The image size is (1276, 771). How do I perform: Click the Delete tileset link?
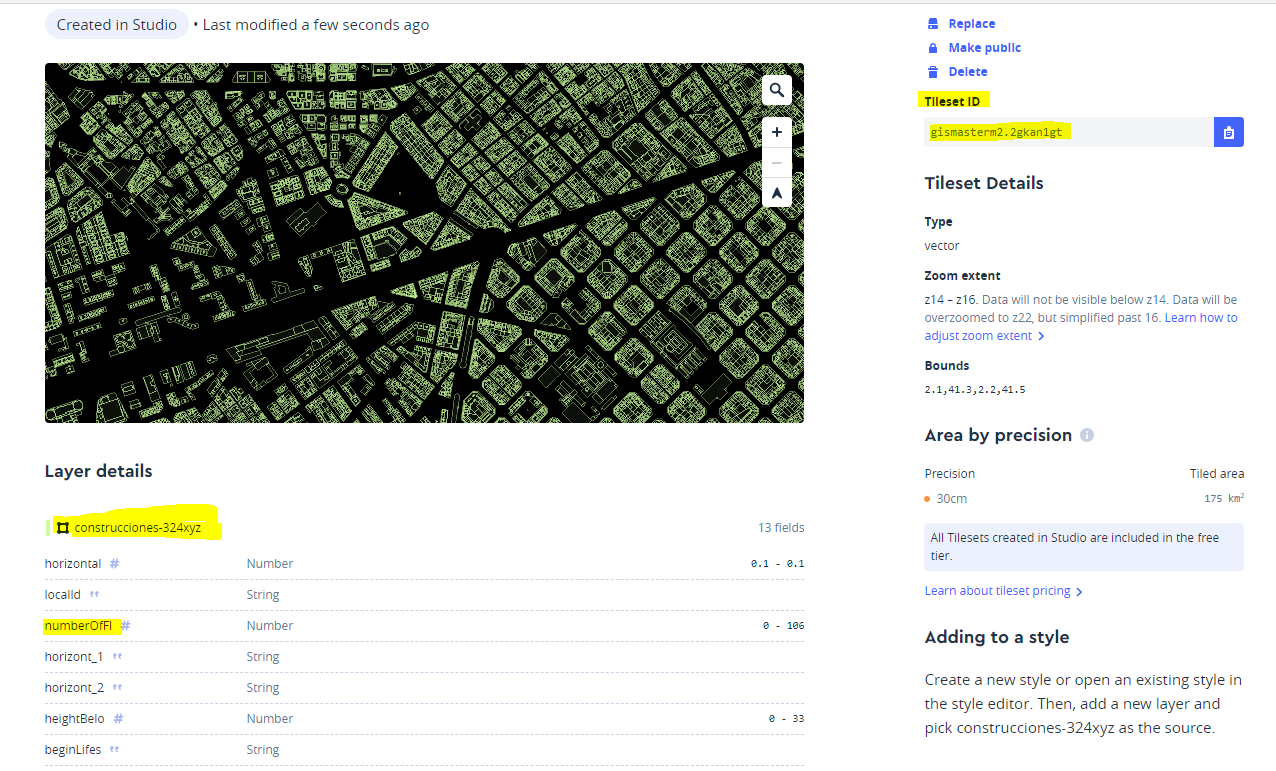[968, 71]
